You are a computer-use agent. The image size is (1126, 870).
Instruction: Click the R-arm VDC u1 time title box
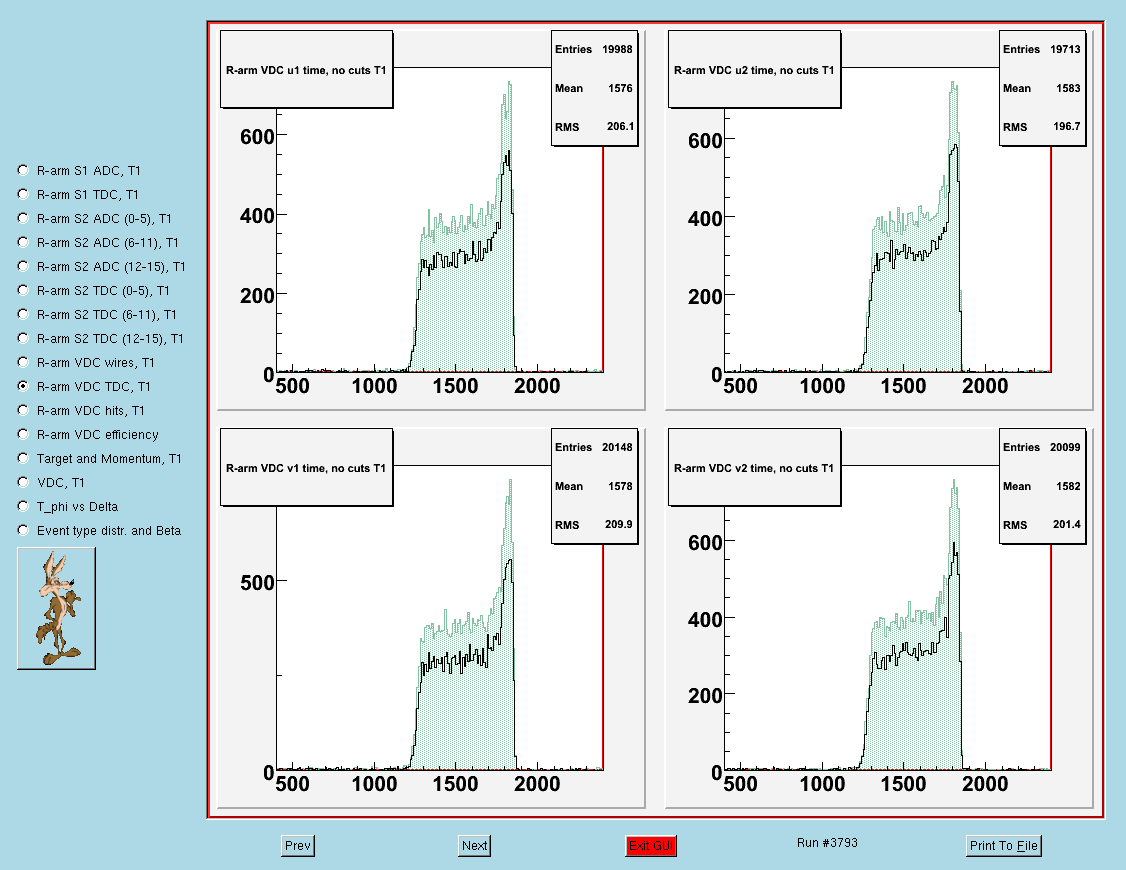307,70
